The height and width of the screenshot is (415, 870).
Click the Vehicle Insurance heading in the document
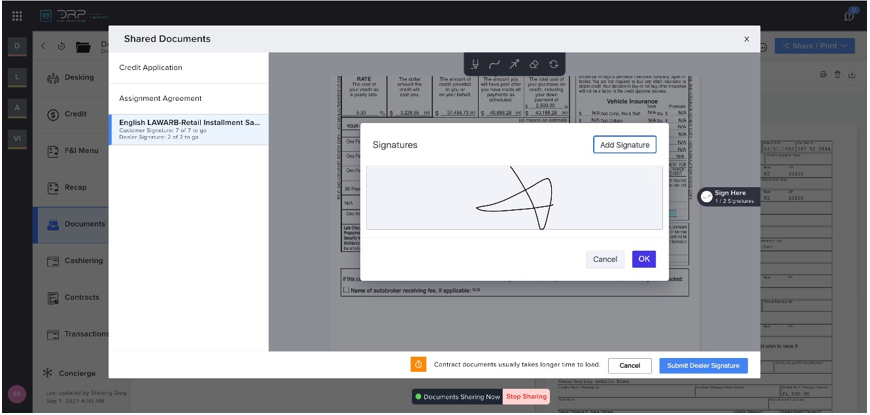tap(632, 102)
